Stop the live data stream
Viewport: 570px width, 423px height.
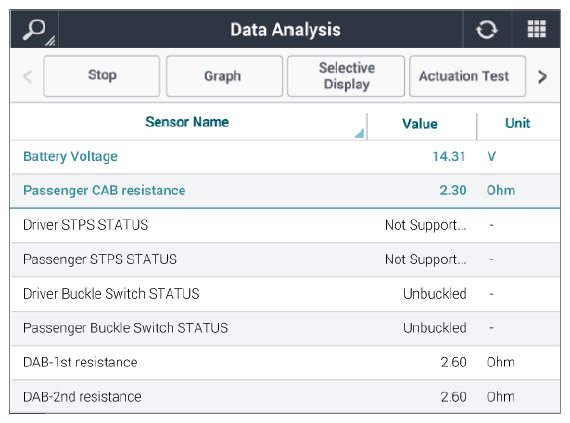102,76
